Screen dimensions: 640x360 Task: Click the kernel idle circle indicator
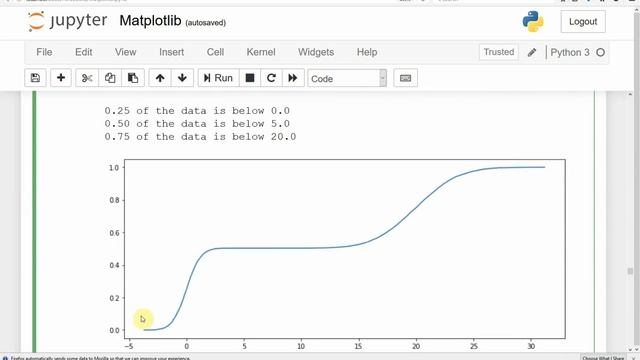pos(600,53)
